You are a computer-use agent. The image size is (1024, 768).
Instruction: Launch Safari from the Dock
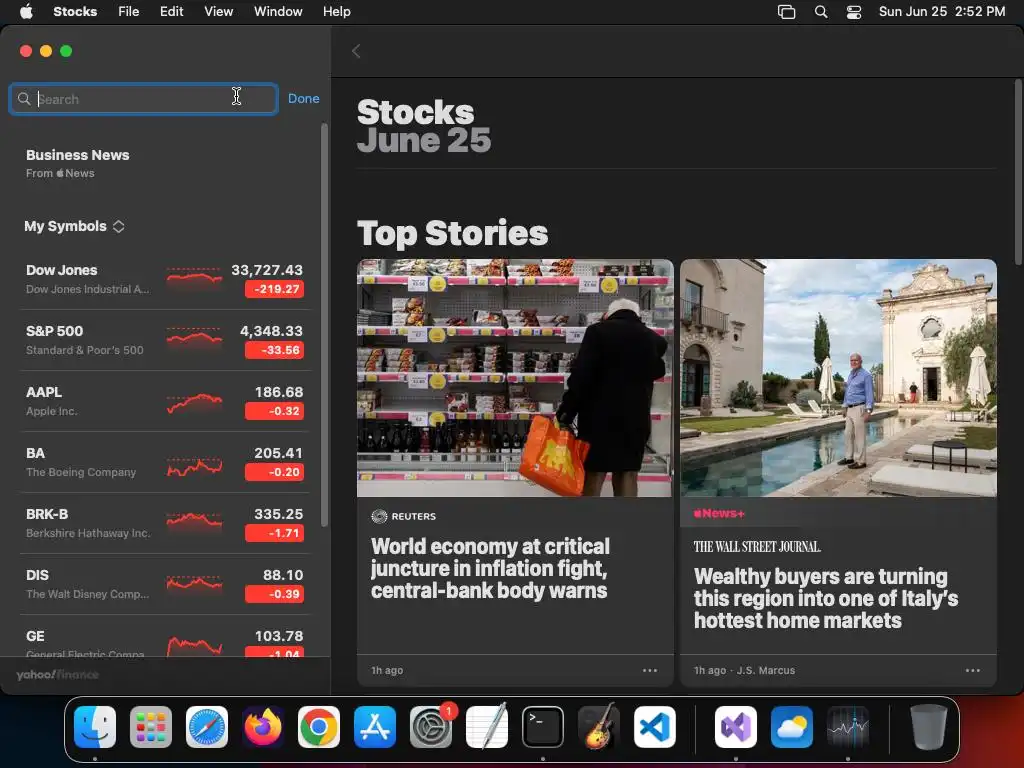(207, 727)
